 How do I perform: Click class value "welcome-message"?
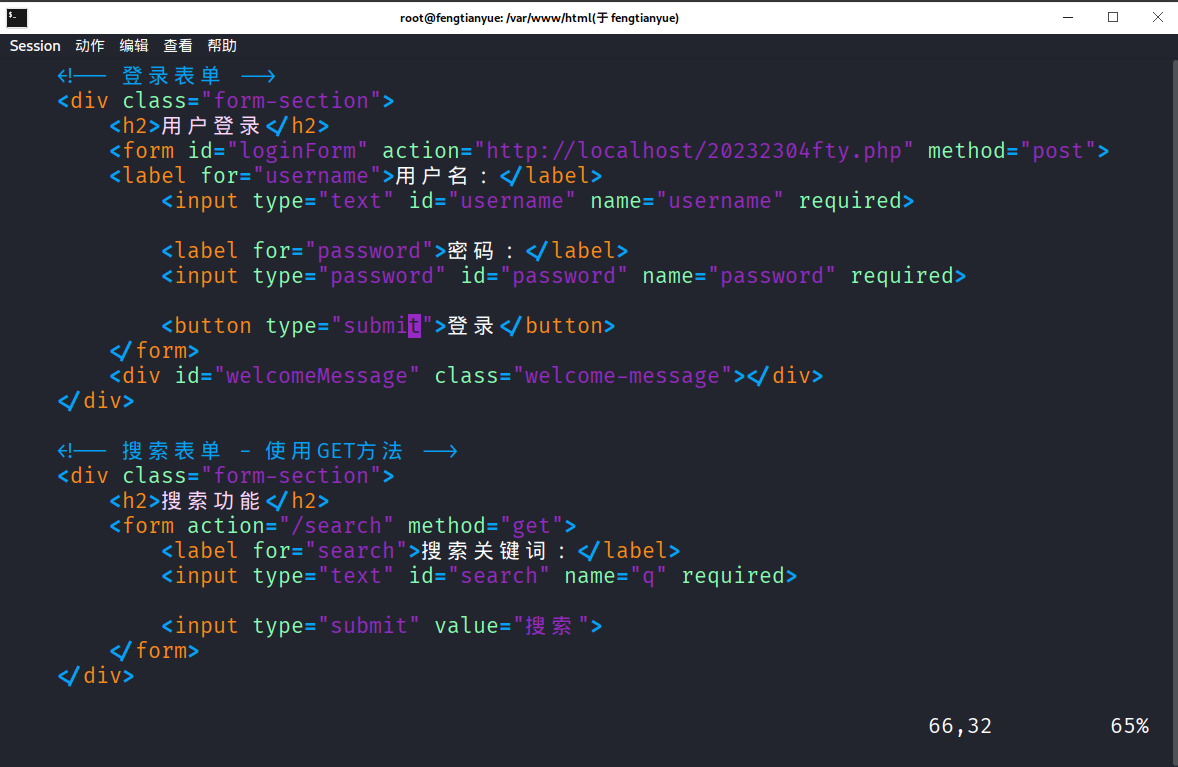point(622,376)
